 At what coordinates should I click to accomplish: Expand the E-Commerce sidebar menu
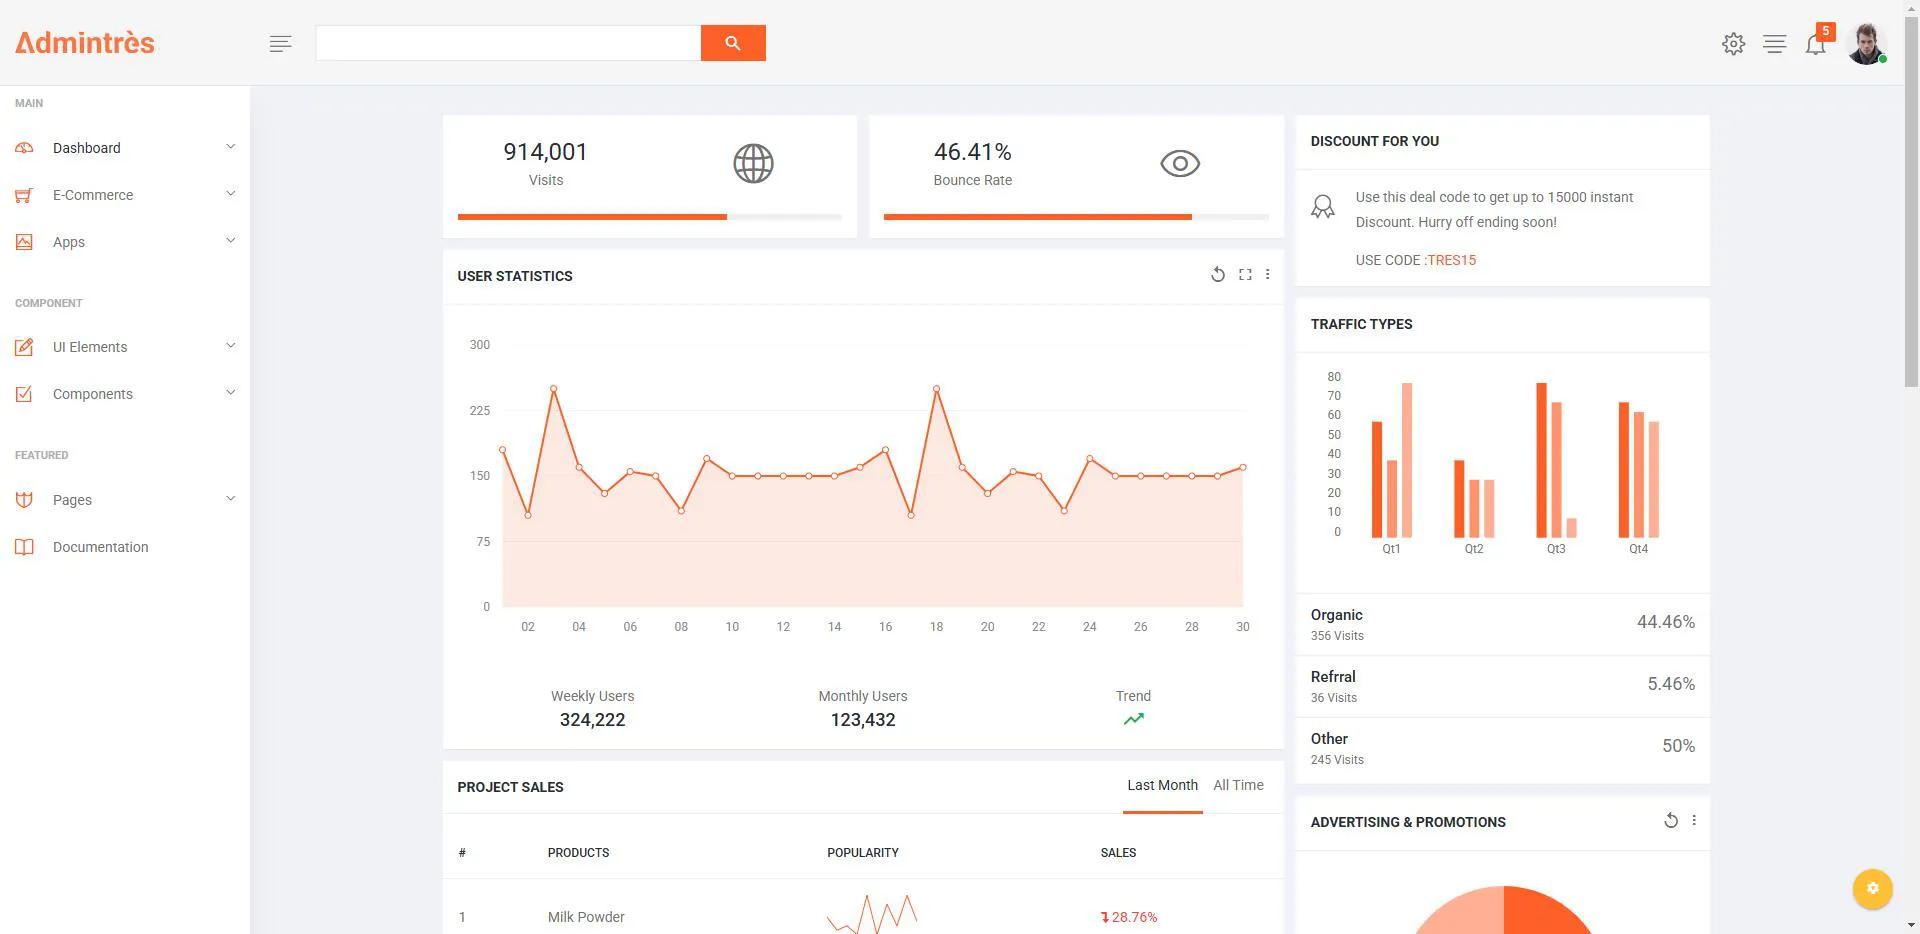[125, 195]
